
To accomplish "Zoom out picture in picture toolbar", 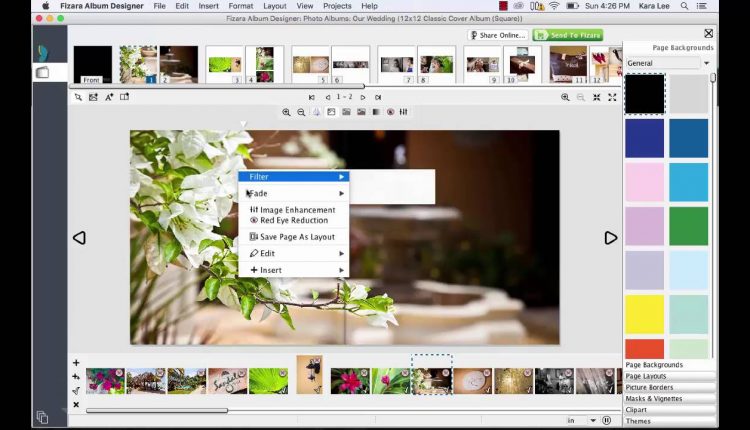I will pyautogui.click(x=301, y=112).
